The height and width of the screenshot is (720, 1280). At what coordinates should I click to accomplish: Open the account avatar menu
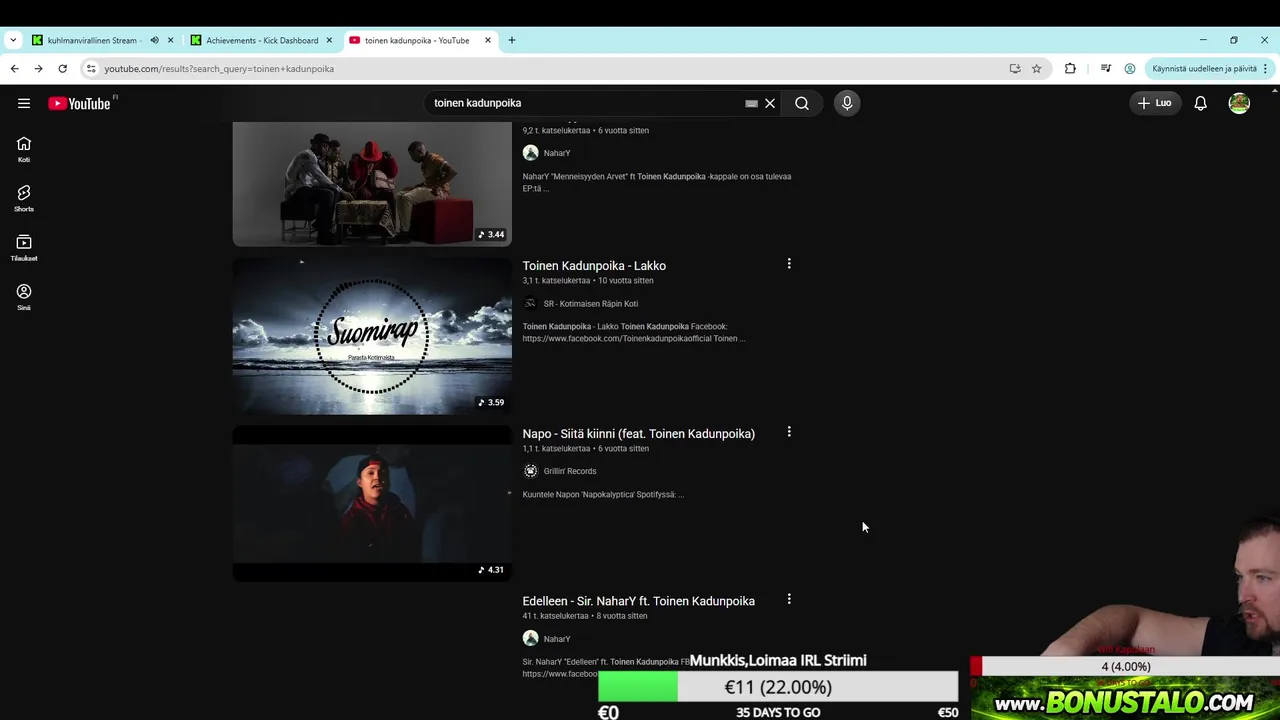[x=1239, y=103]
